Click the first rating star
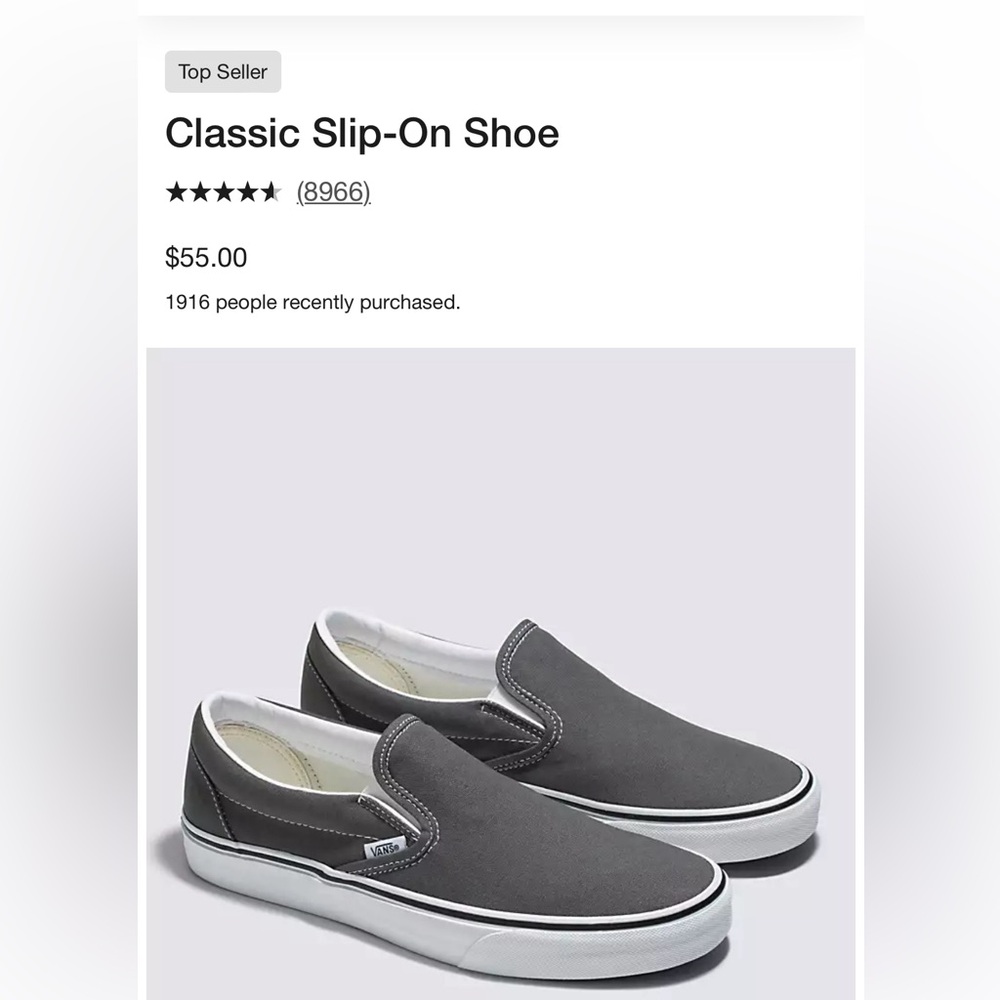Viewport: 1000px width, 1000px height. coord(178,190)
